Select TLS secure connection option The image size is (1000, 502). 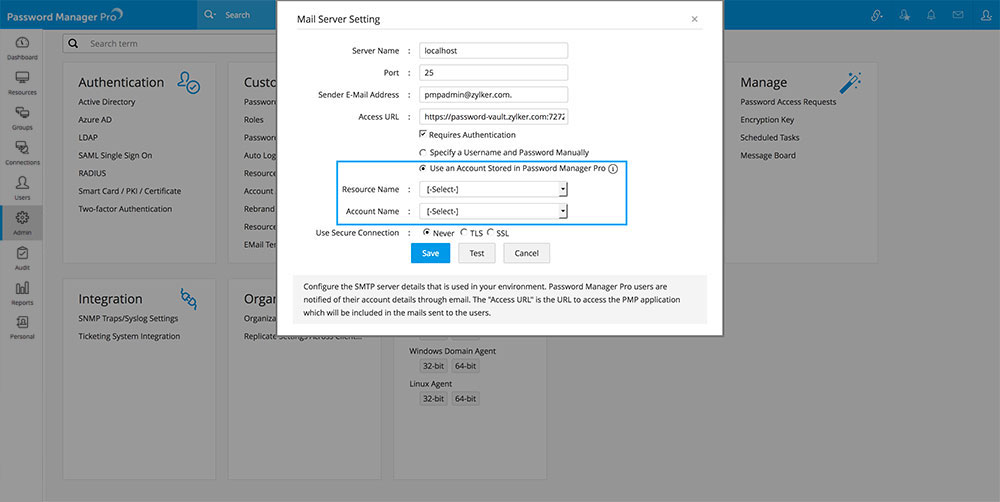(464, 233)
